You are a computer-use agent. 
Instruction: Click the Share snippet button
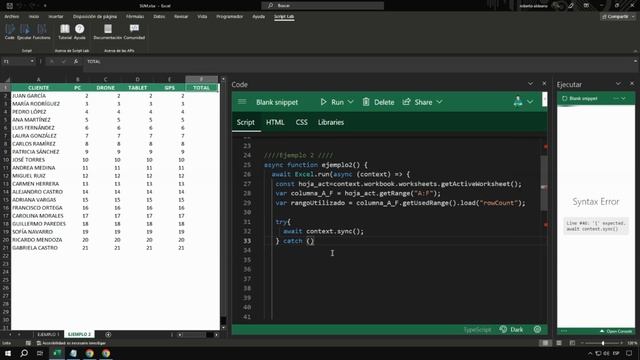[x=418, y=102]
